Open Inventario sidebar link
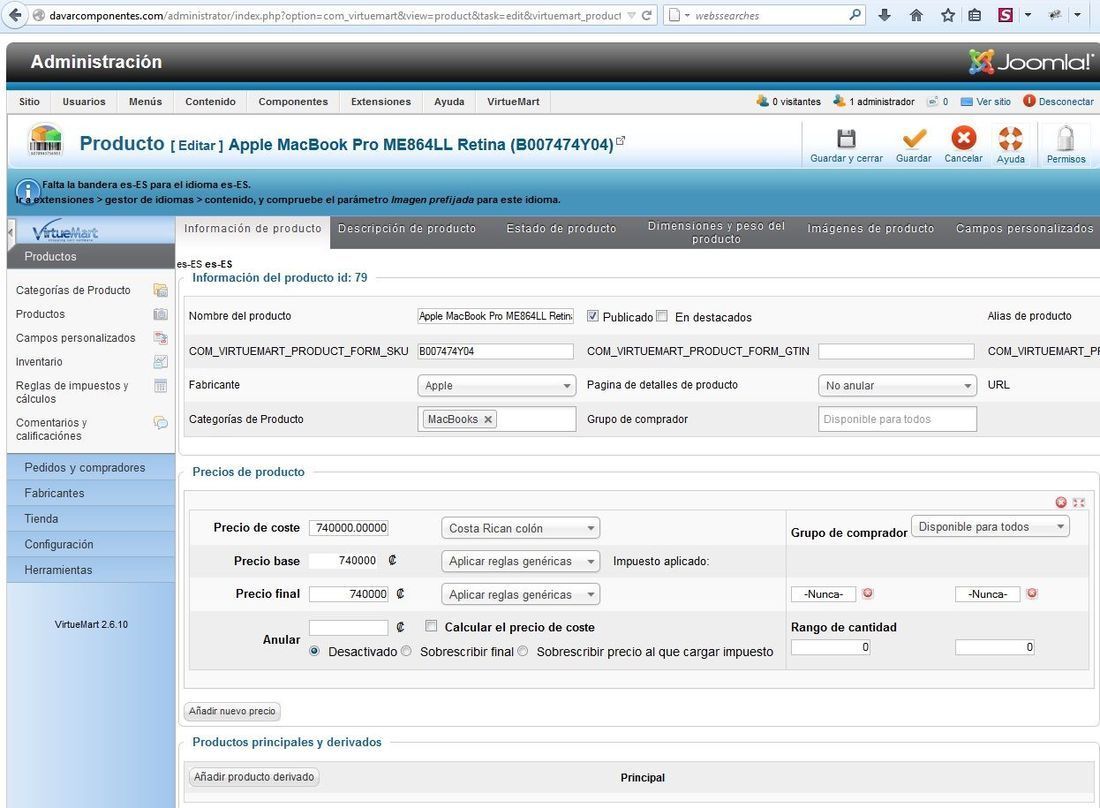1100x808 pixels. [39, 362]
